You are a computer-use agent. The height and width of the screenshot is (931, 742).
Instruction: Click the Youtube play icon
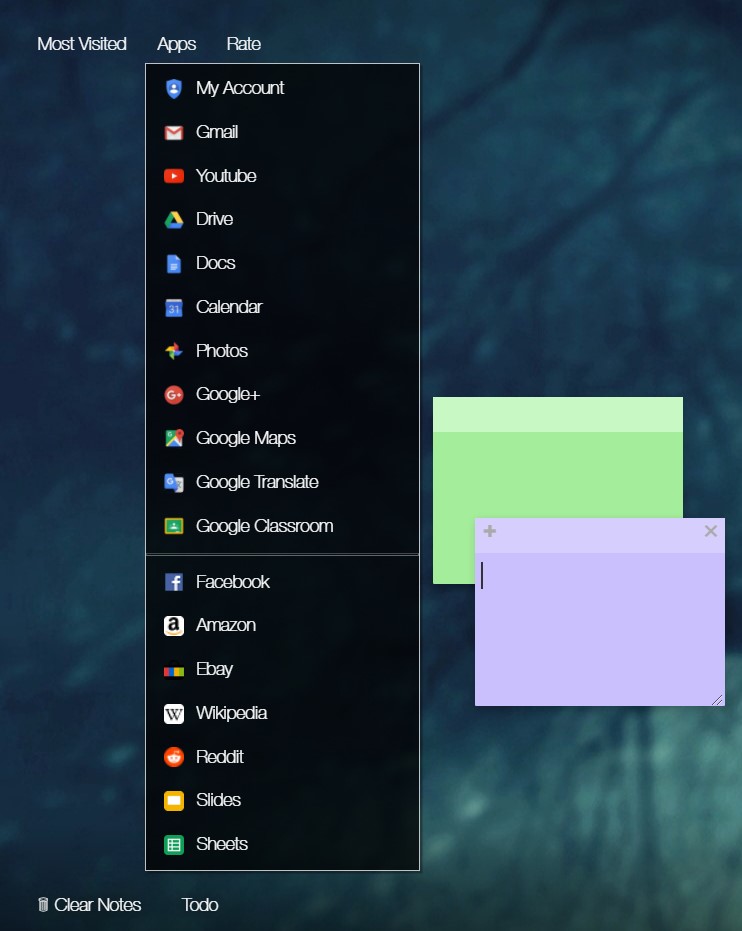[173, 176]
